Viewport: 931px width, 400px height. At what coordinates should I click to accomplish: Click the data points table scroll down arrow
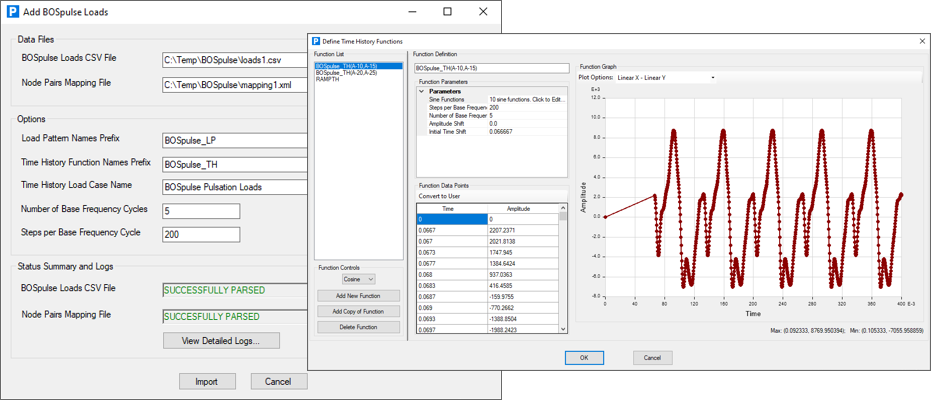[563, 328]
